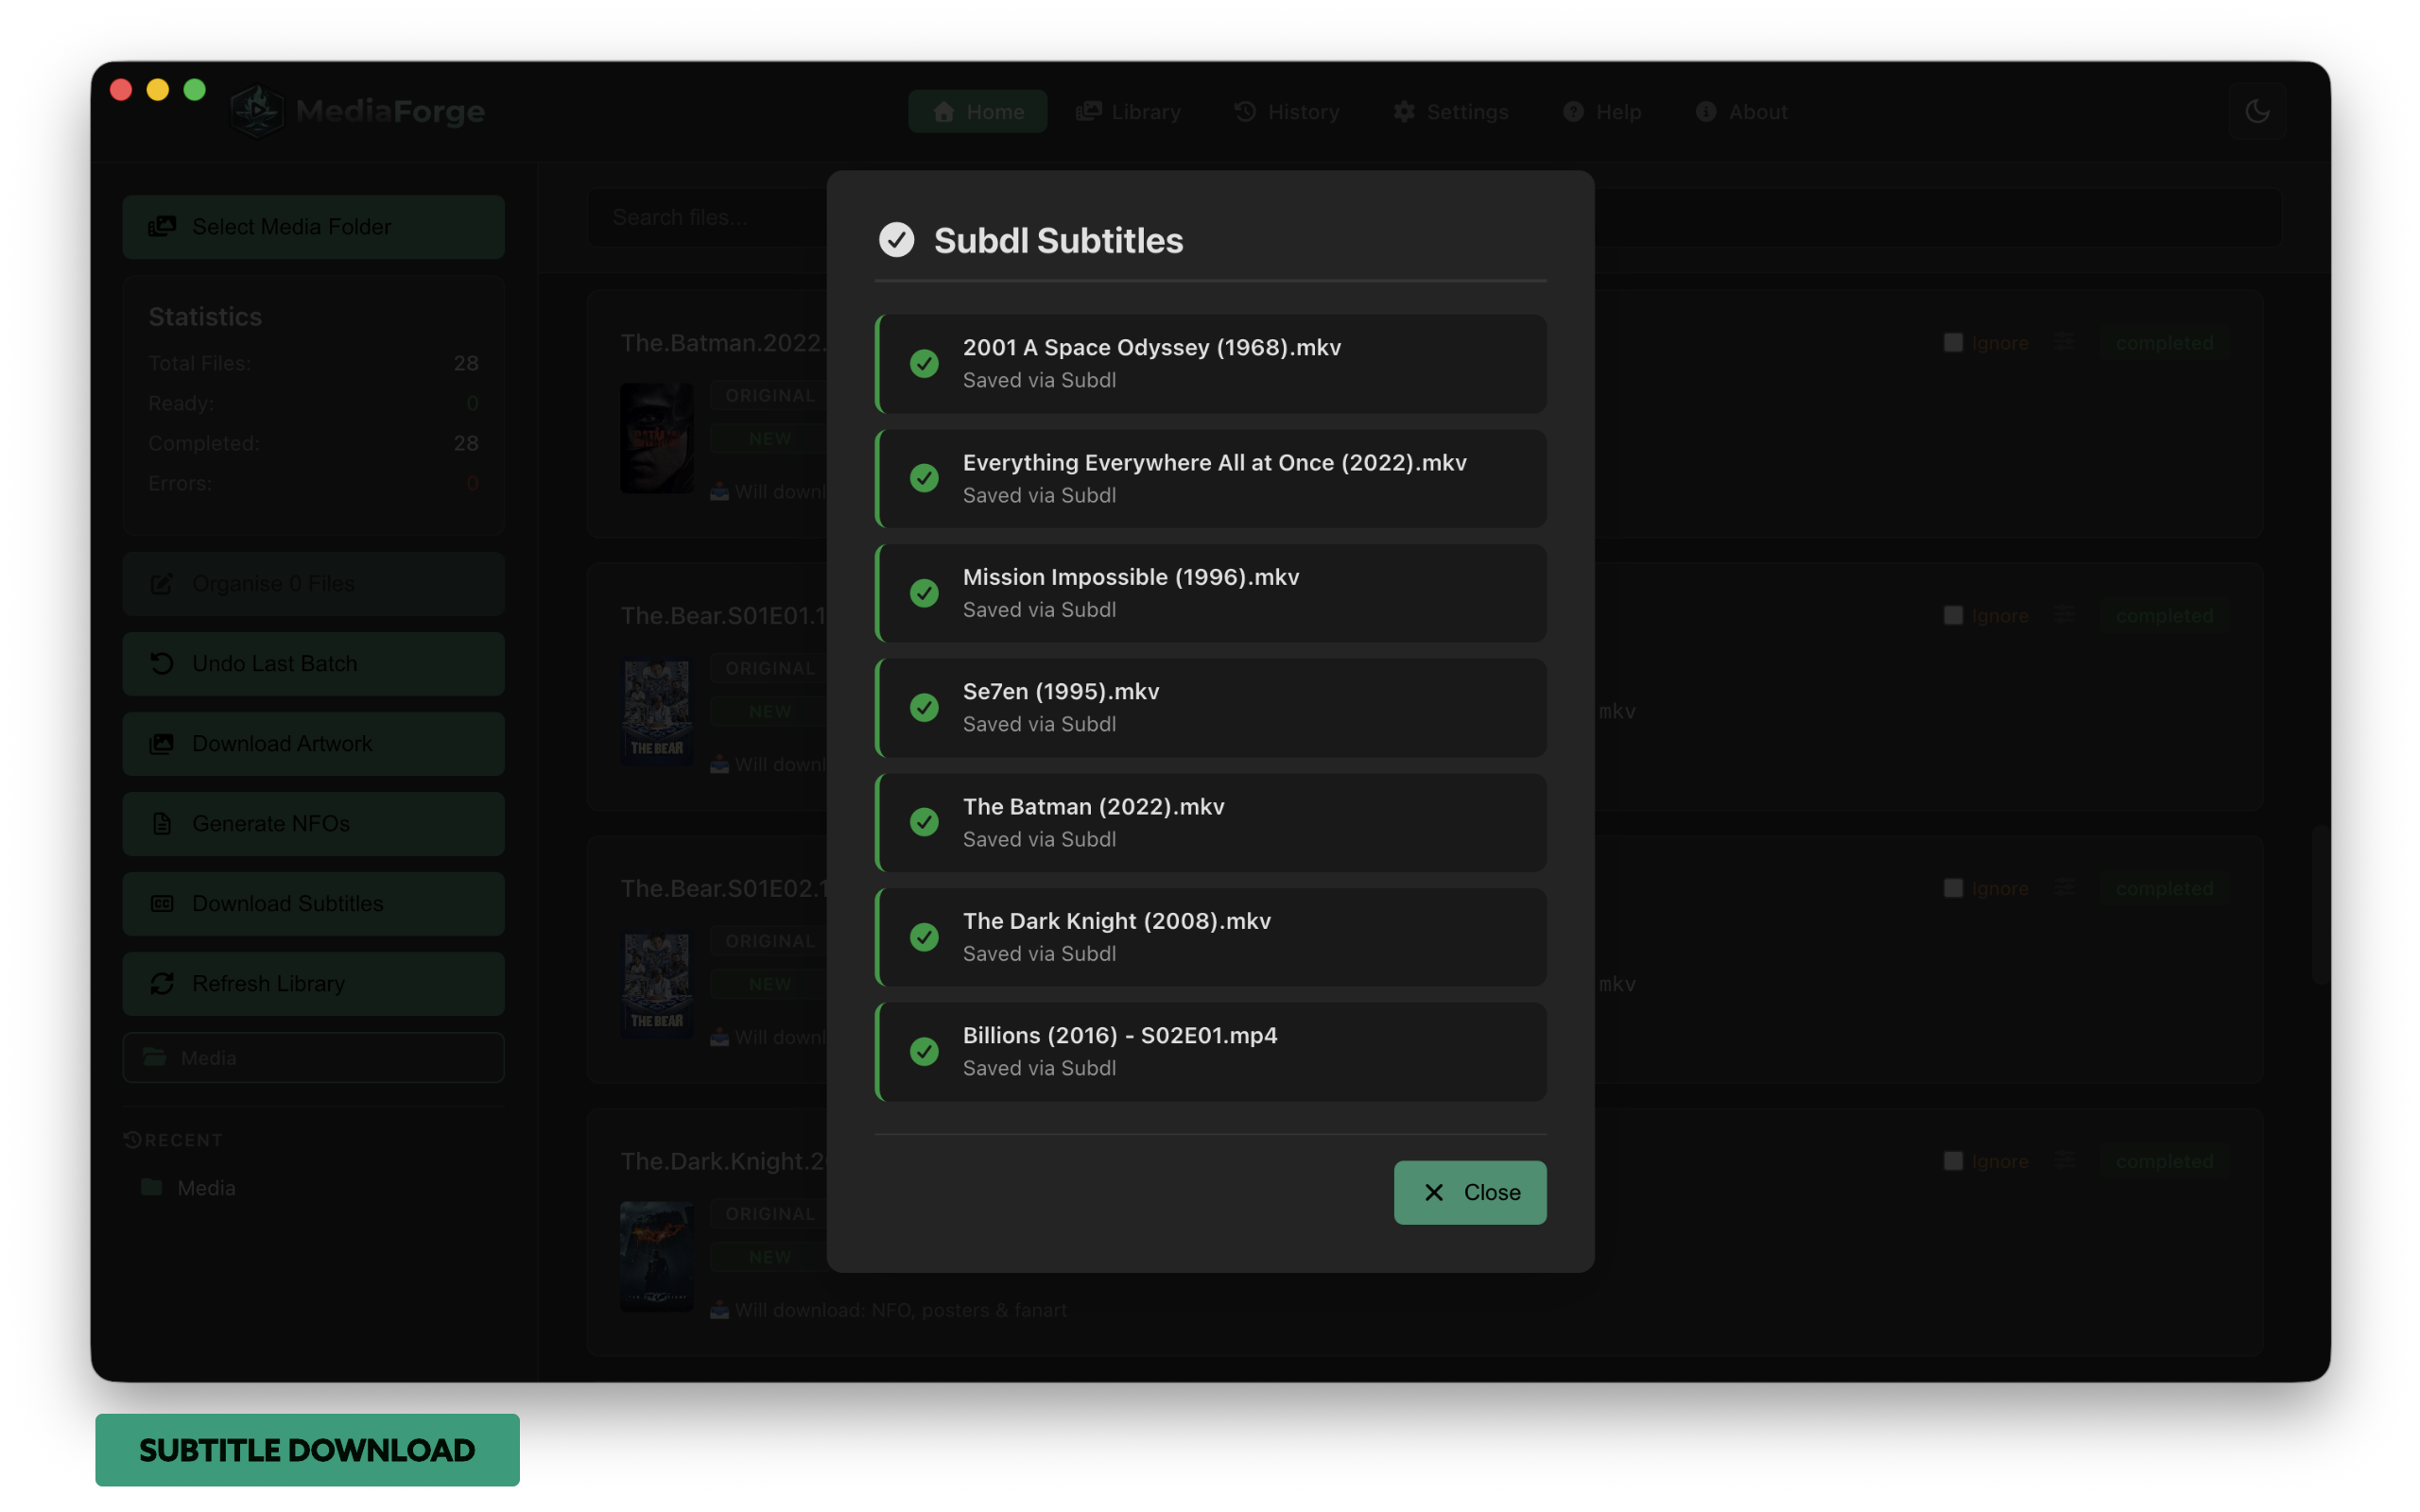Click The Bear S01E01 poster thumbnail
The image size is (2420, 1512).
point(656,711)
